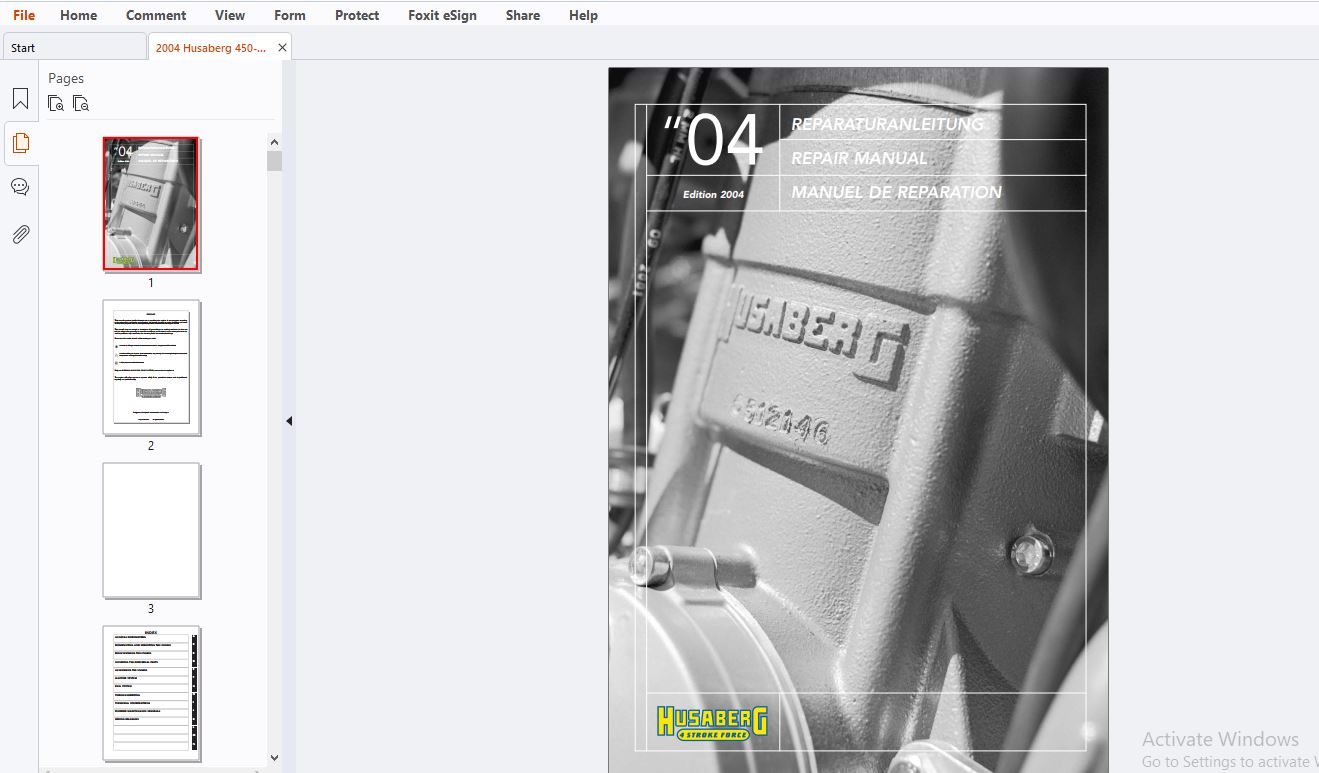Image resolution: width=1319 pixels, height=773 pixels.
Task: Select page 1 cover thumbnail
Action: 151,204
